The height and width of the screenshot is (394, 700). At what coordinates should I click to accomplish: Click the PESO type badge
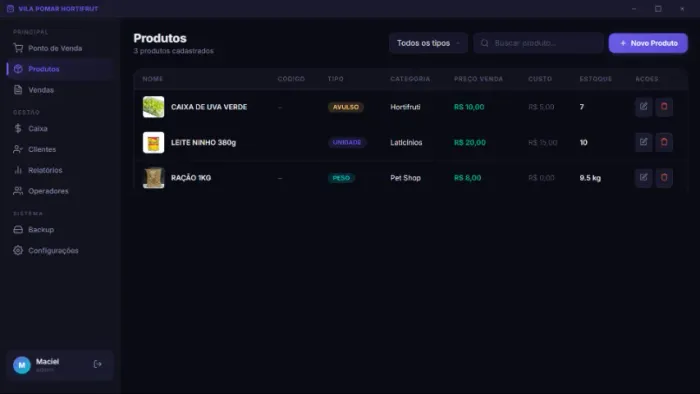[341, 178]
